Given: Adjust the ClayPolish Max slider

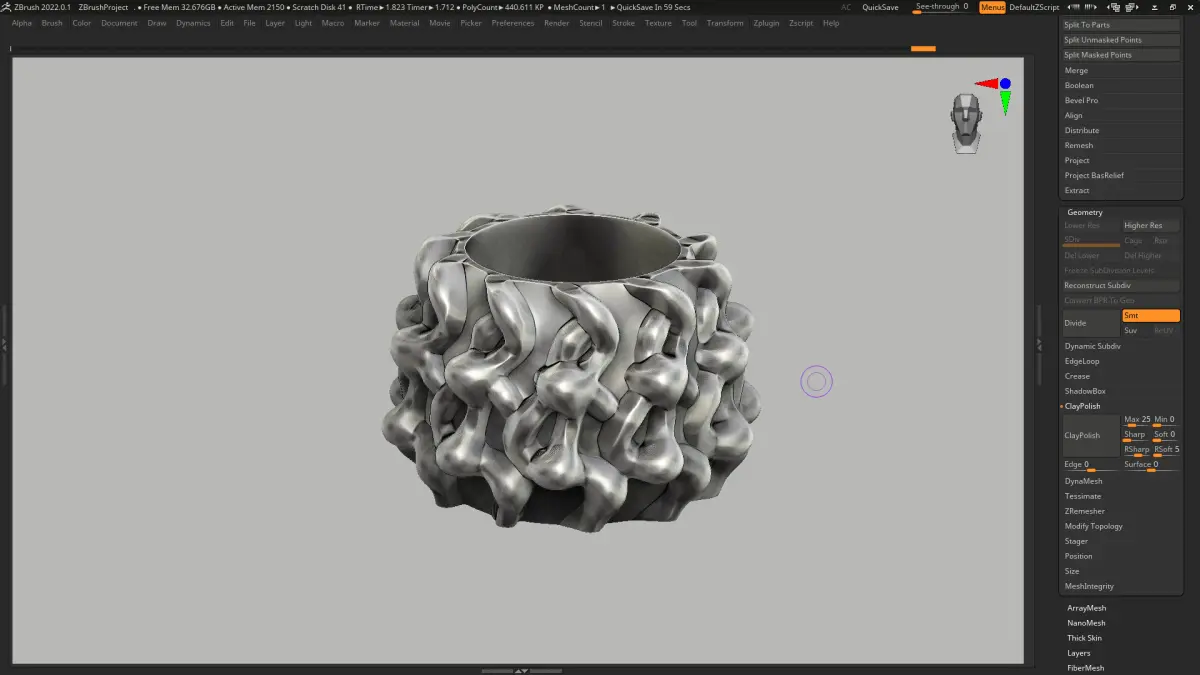Looking at the screenshot, I should point(1137,421).
